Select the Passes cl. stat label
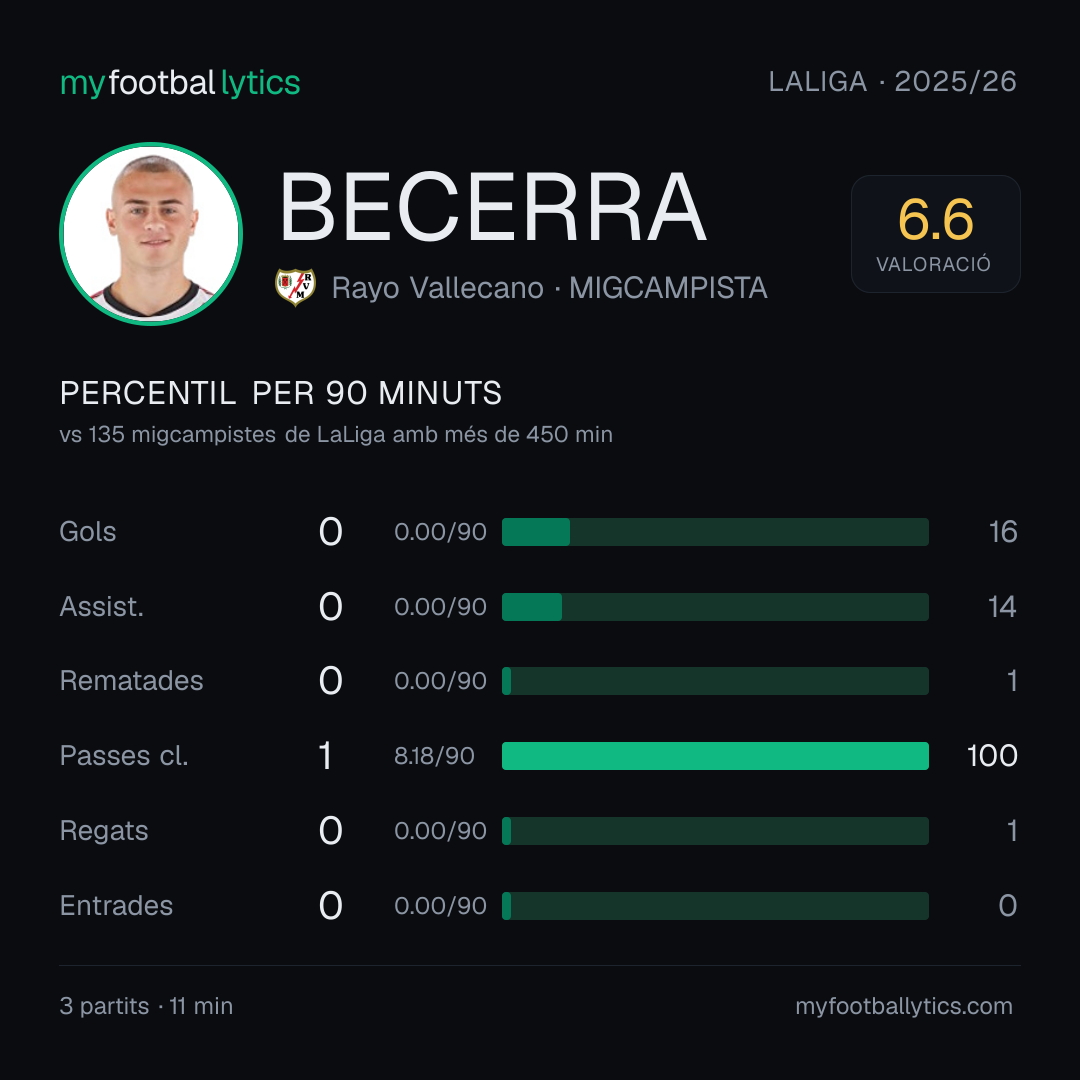This screenshot has height=1080, width=1080. tap(124, 756)
